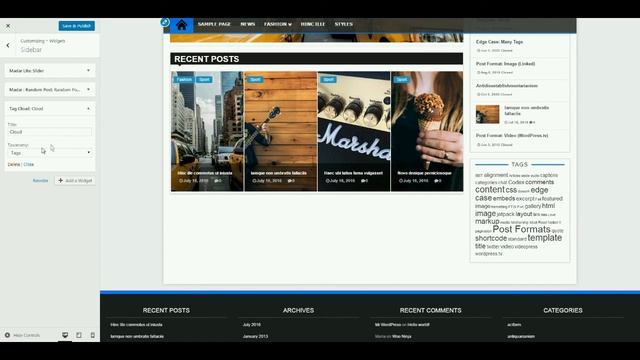
Task: Click Close link in Tag Cloud widget
Action: tap(29, 164)
